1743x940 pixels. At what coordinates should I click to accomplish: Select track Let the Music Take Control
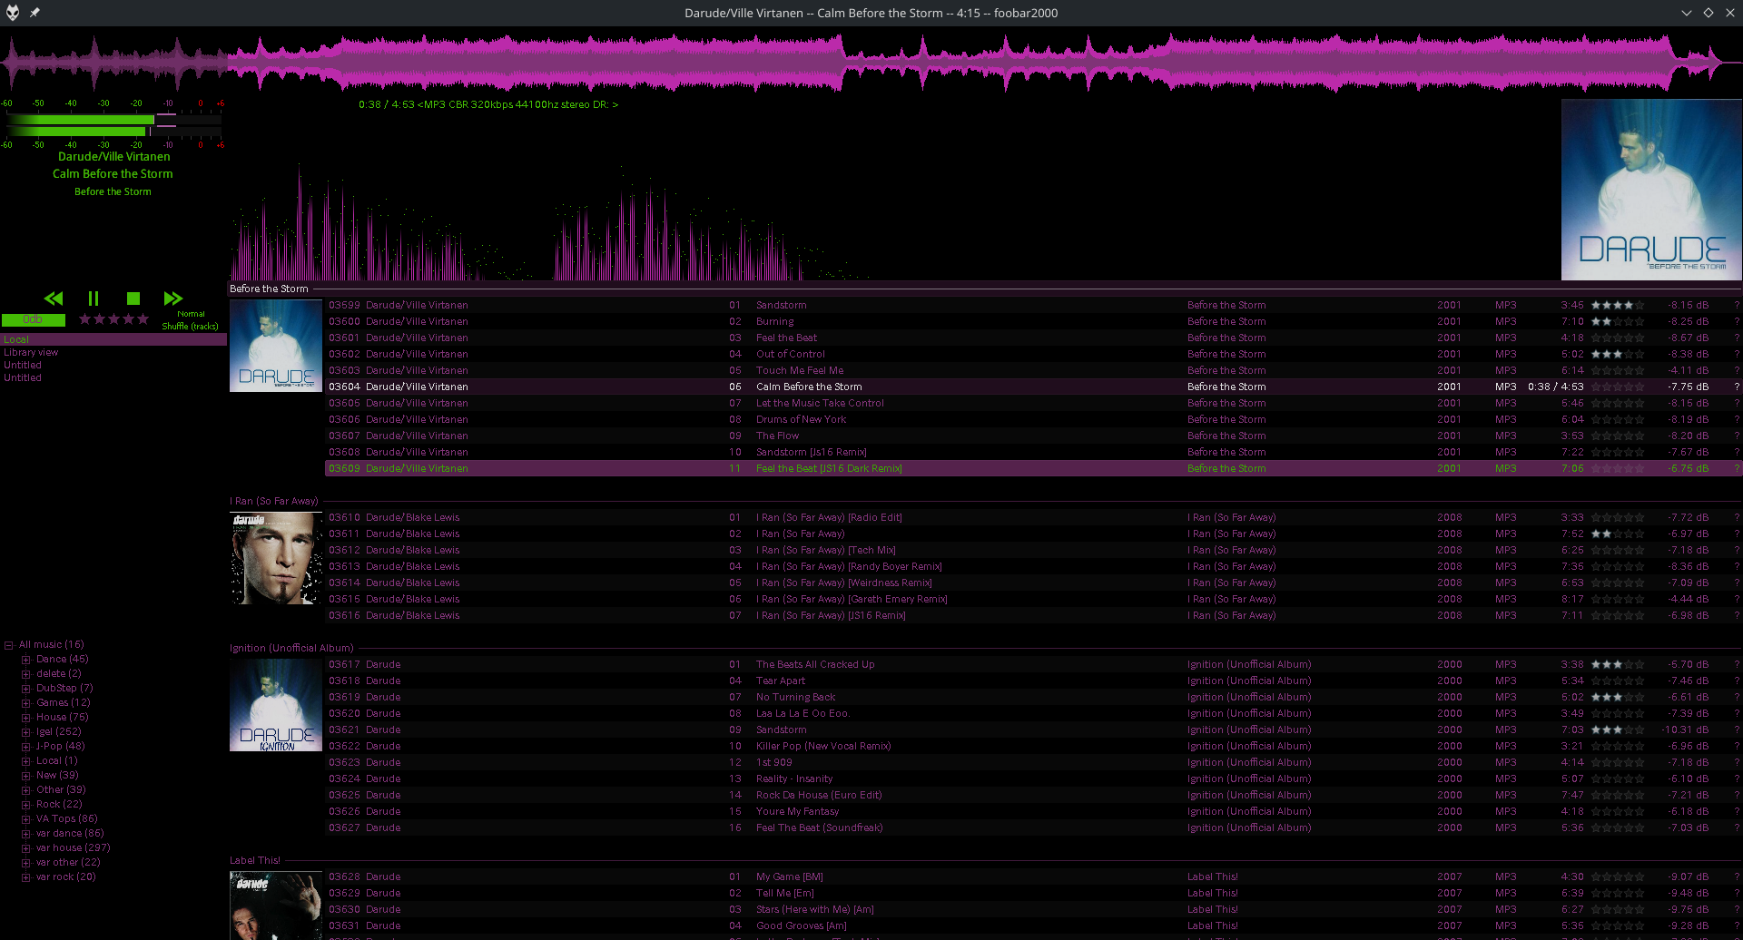[x=1033, y=403]
